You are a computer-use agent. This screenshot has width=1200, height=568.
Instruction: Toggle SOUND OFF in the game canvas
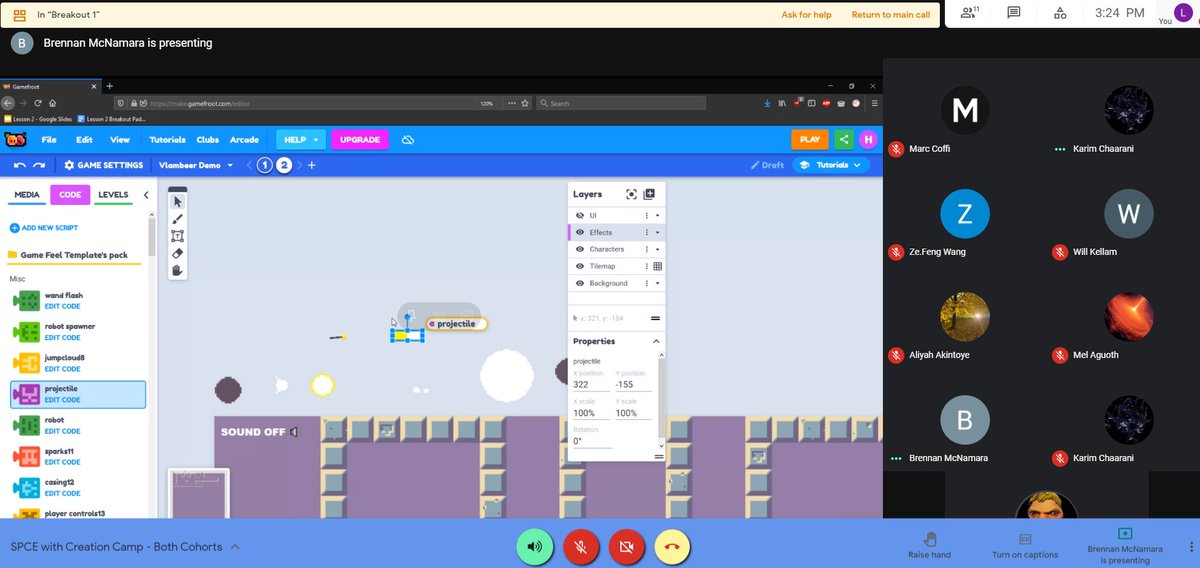[259, 432]
